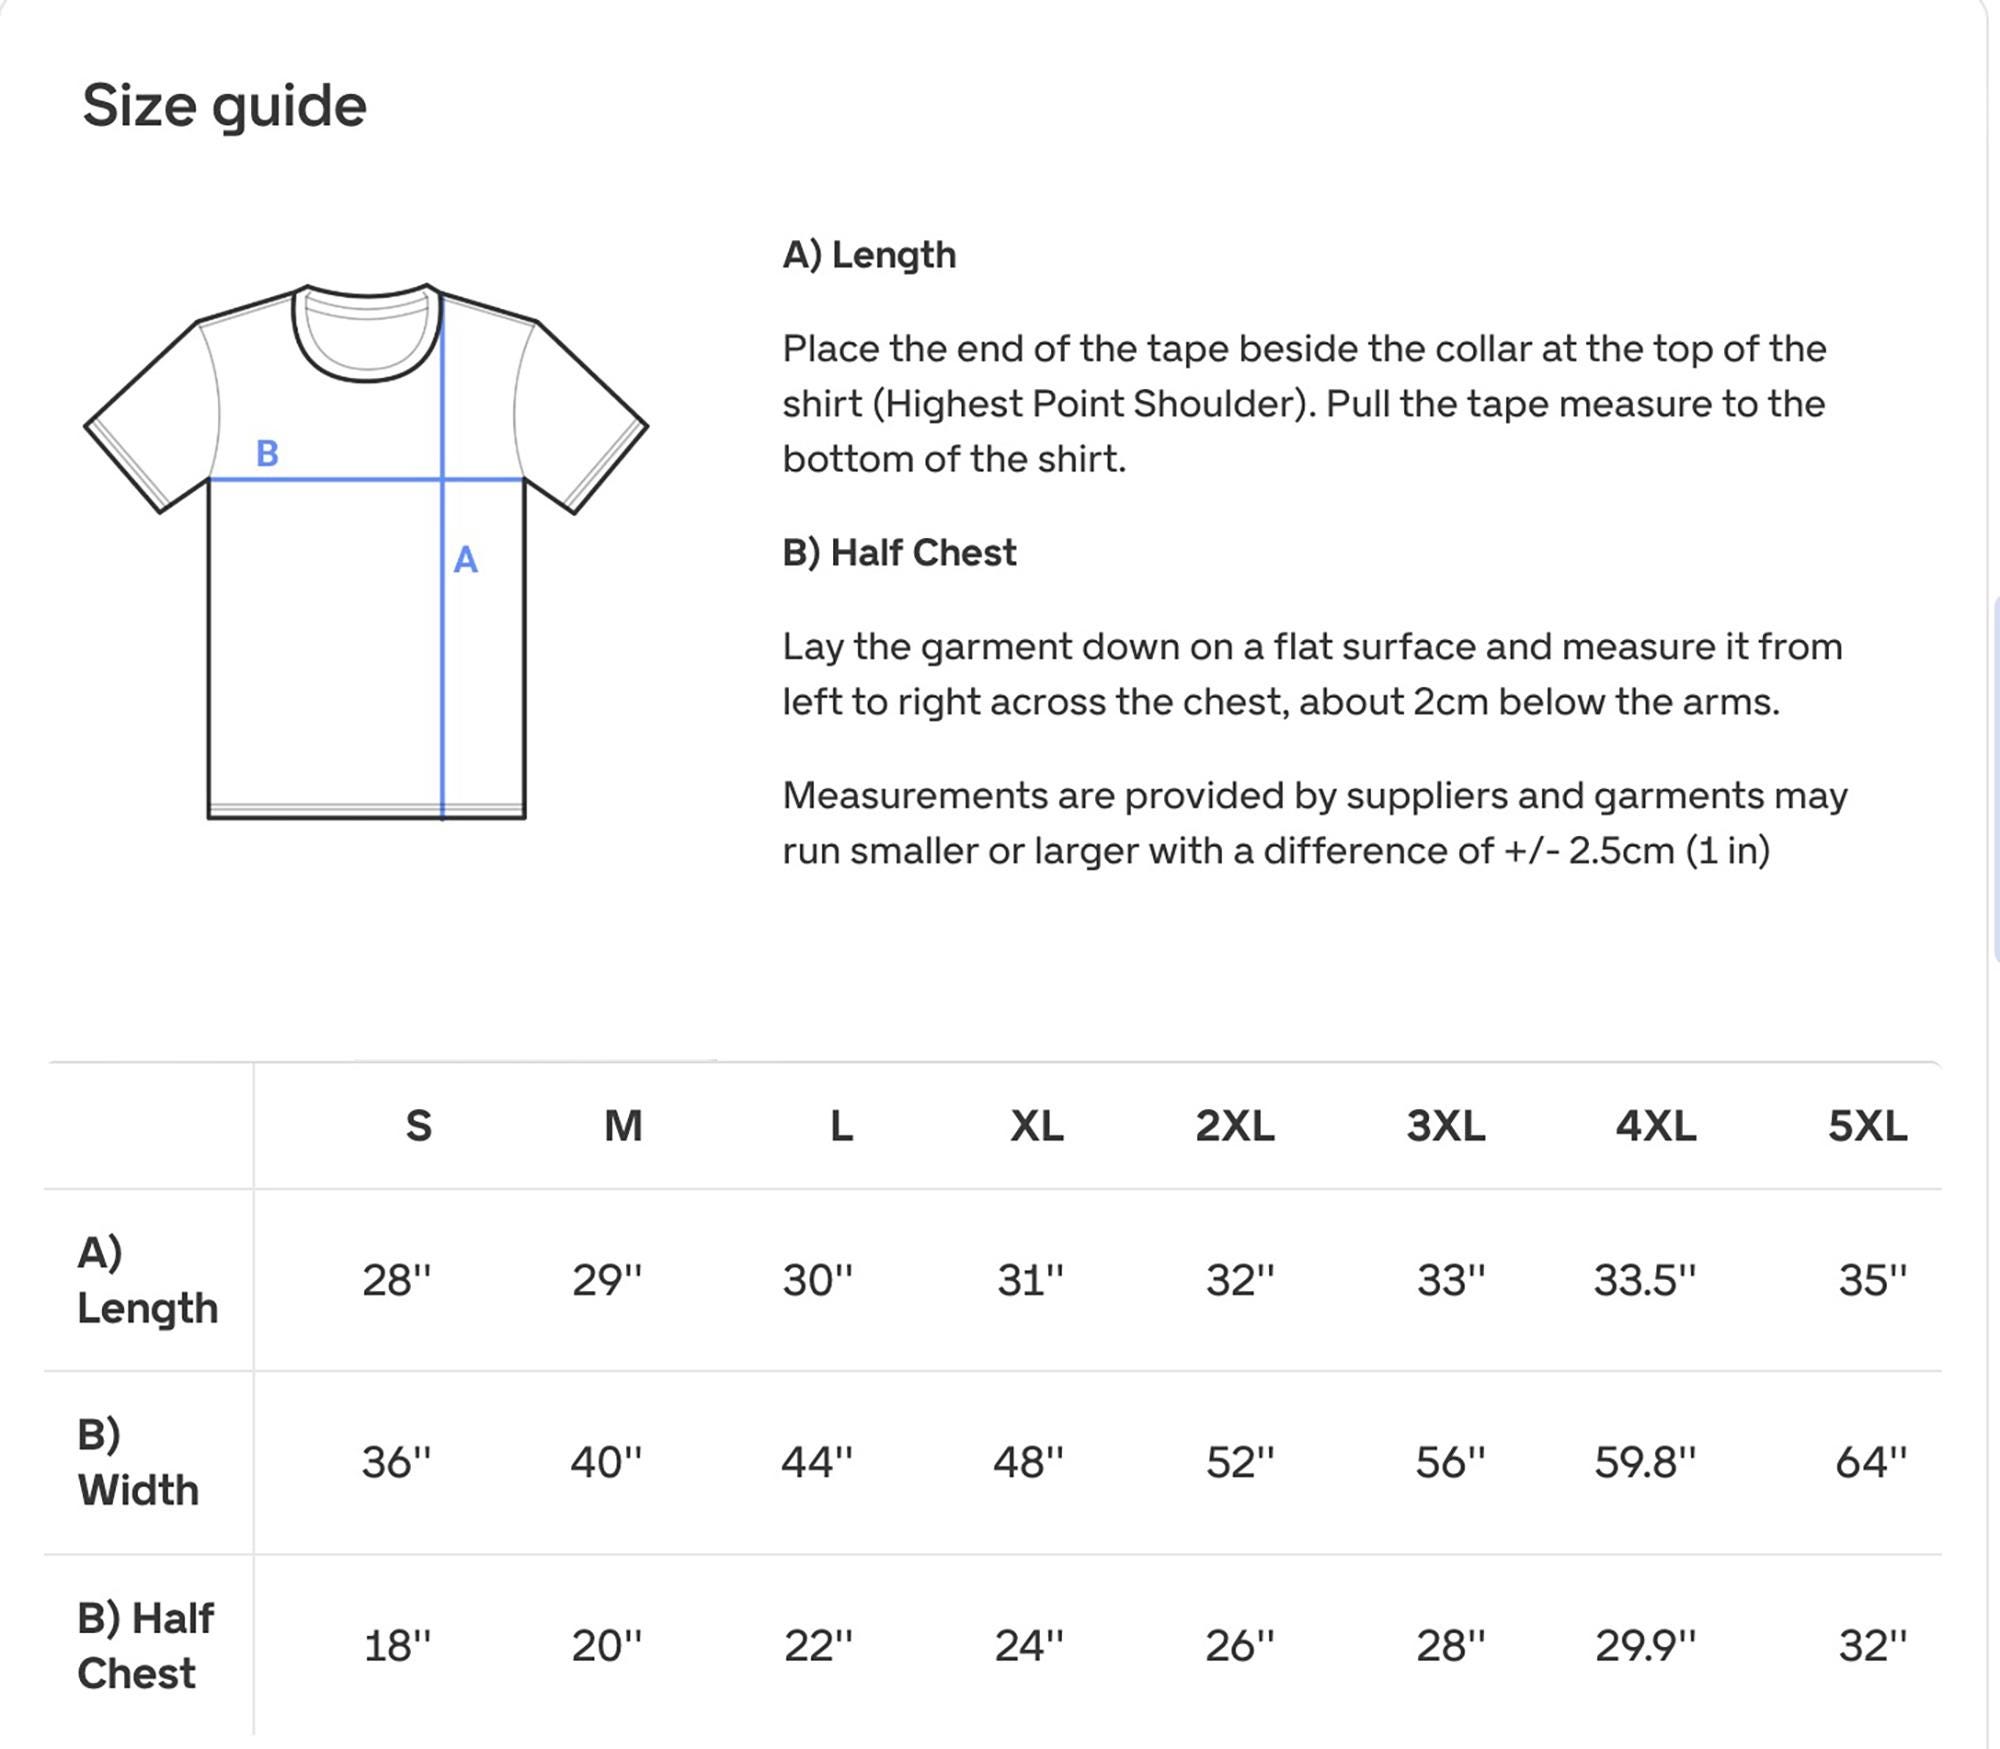Click the A) Length row label
Image resolution: width=2000 pixels, height=1749 pixels.
pyautogui.click(x=147, y=1280)
